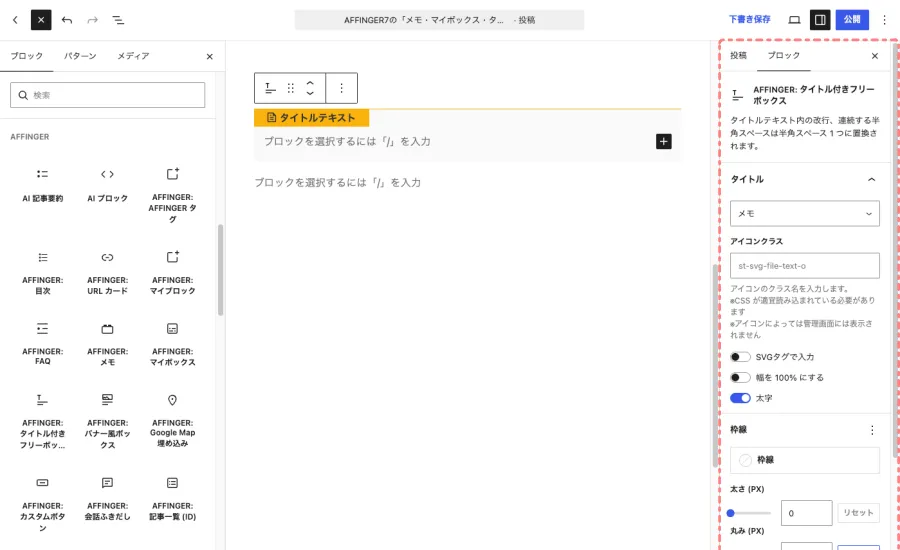Open the 枠線 section options menu

(872, 430)
